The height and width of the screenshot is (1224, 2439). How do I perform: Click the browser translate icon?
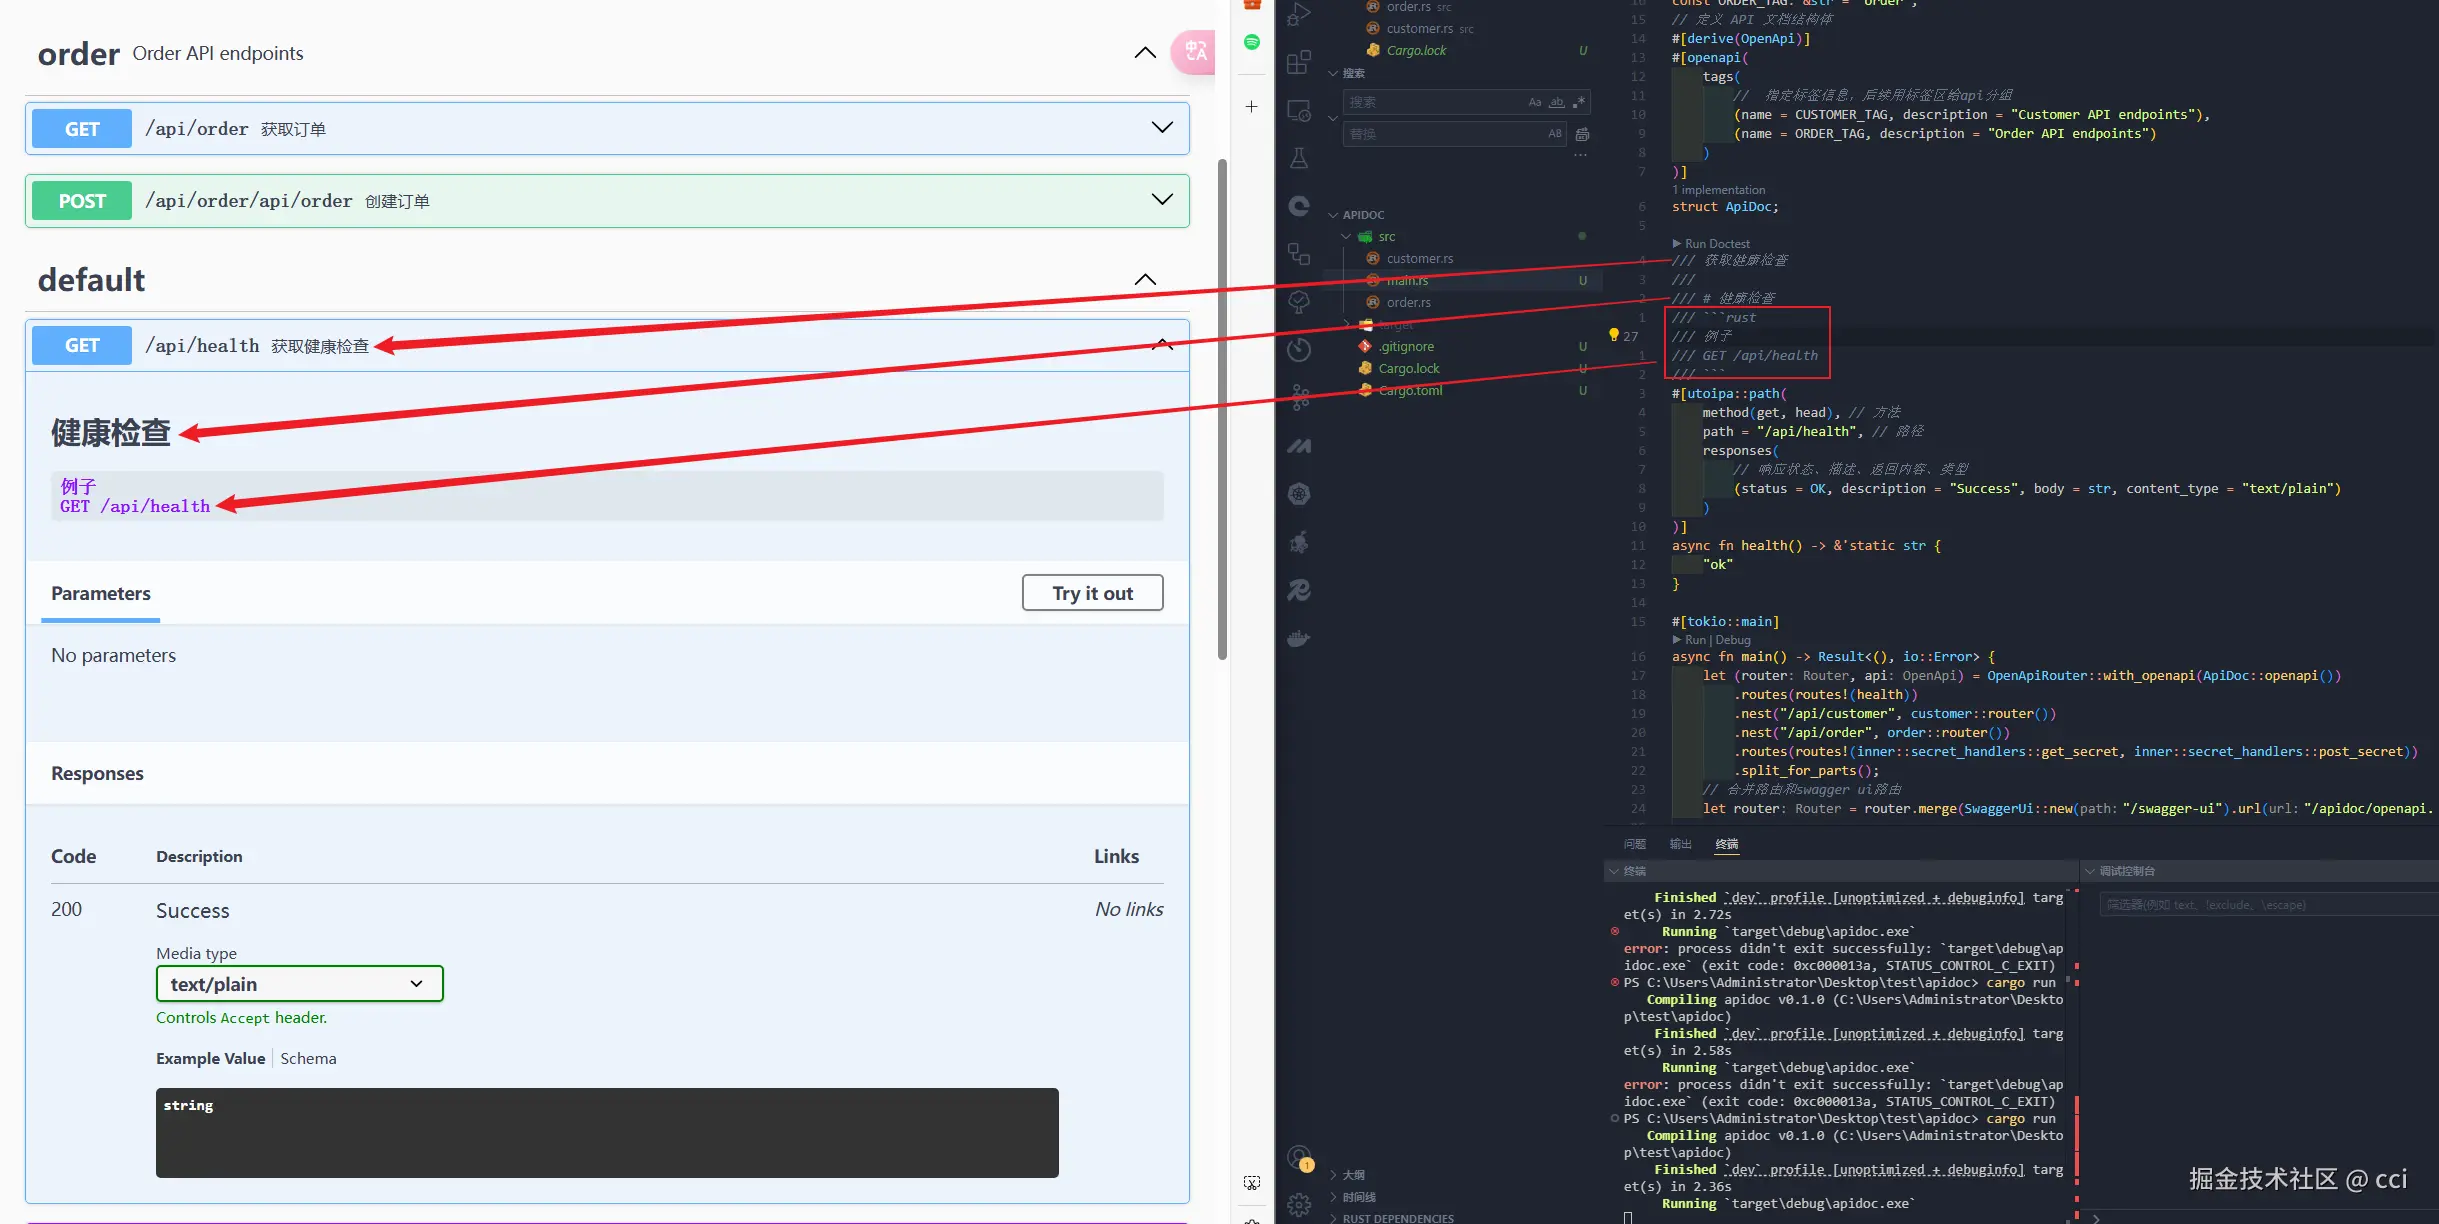click(1195, 52)
